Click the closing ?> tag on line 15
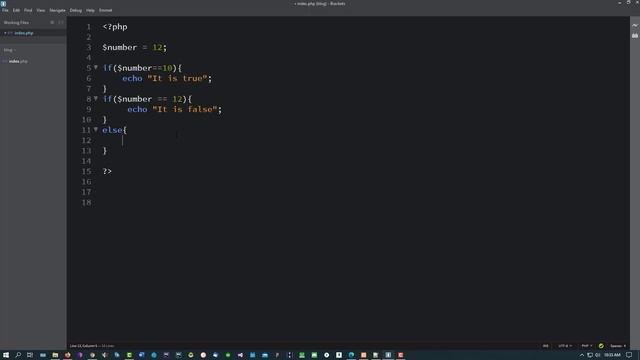The image size is (640, 360). click(107, 171)
